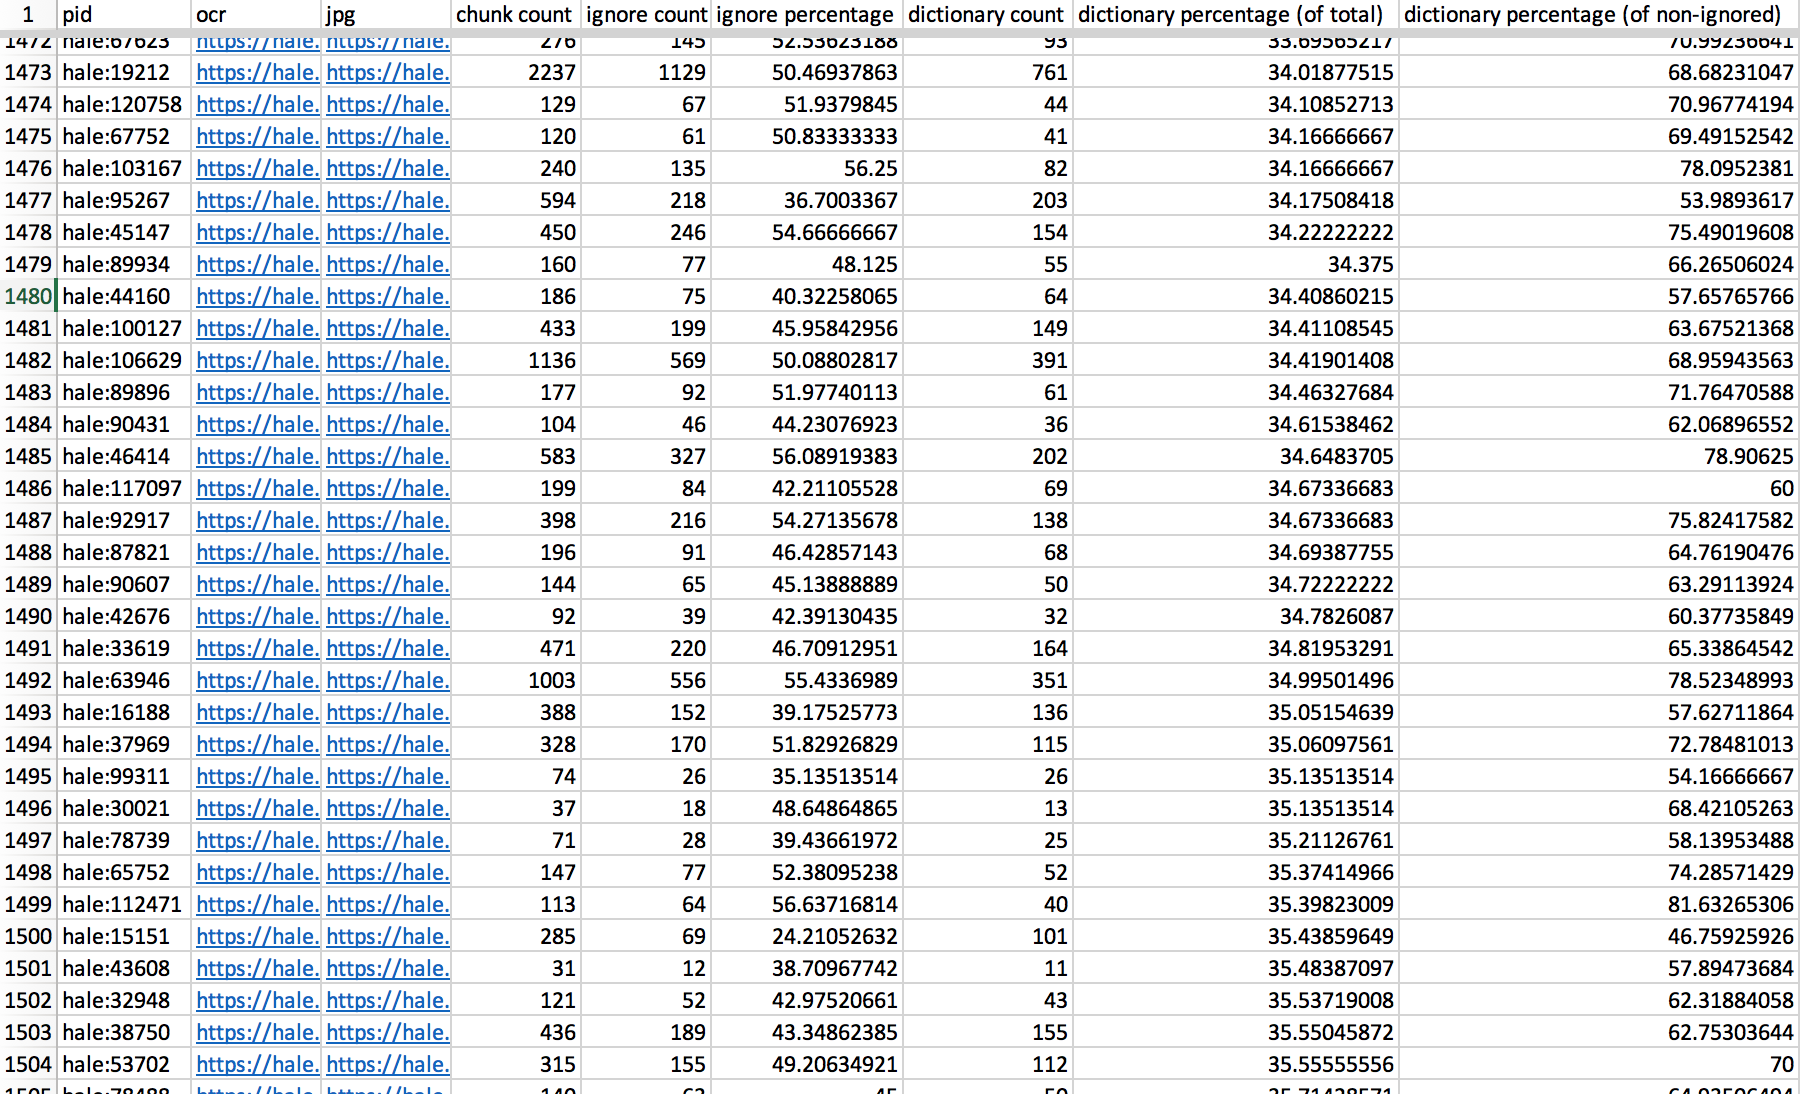Click cell hale:112471
The image size is (1800, 1094).
pos(124,904)
